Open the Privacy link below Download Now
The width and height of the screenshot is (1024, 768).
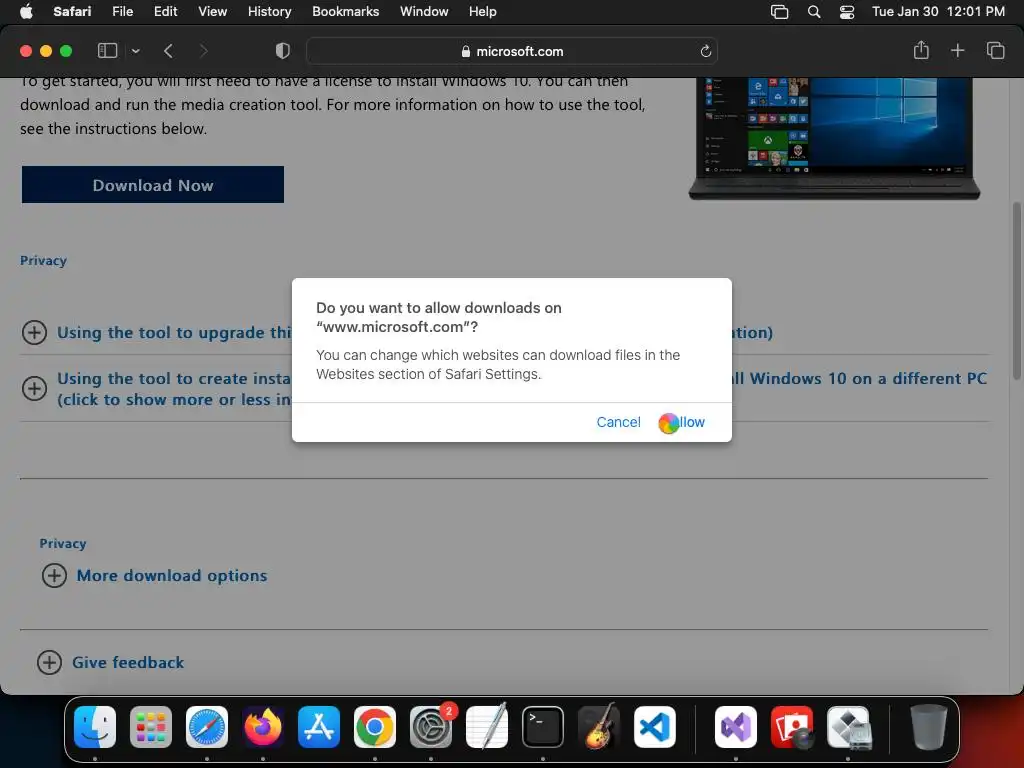[43, 261]
